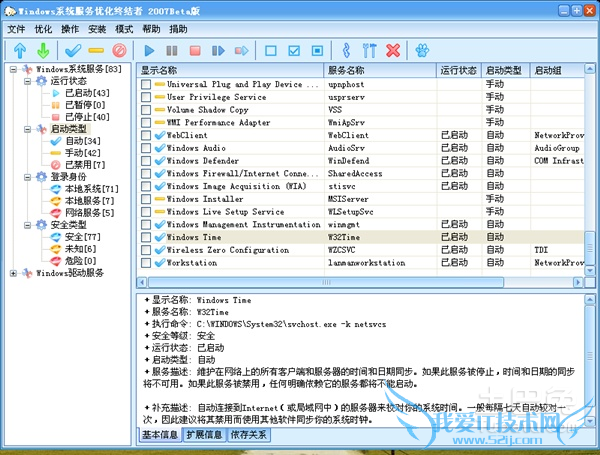600x455 pixels.
Task: Click the blue up arrow toolbar icon
Action: 20,51
